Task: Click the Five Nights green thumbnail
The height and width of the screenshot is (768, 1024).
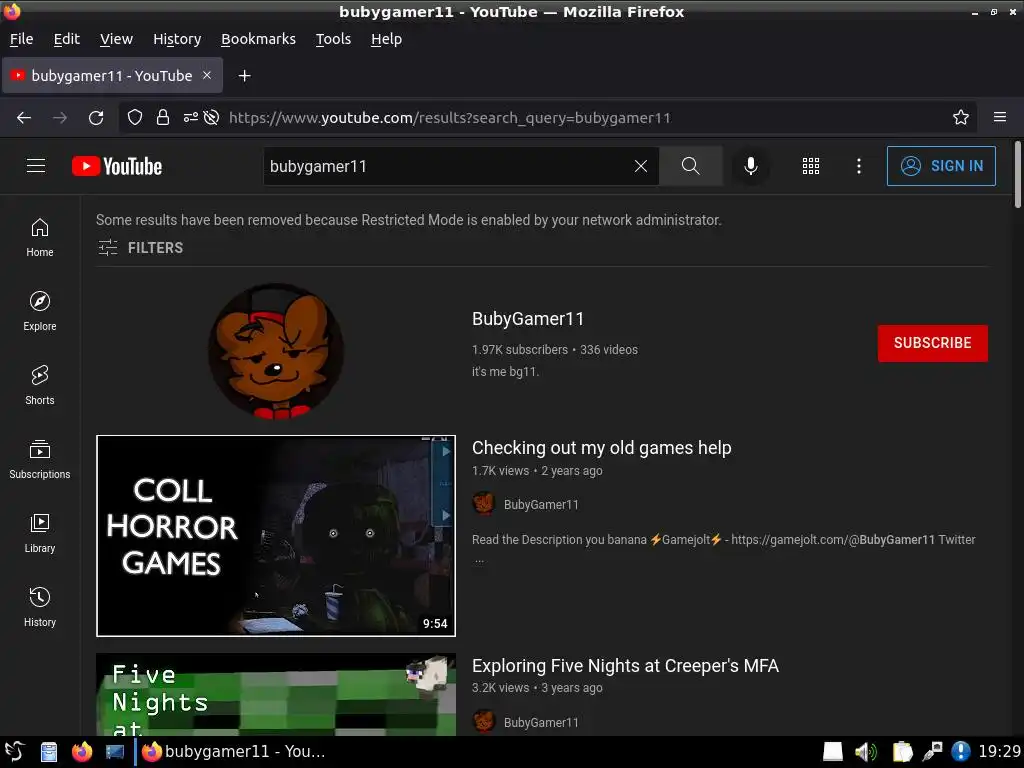Action: pyautogui.click(x=276, y=694)
